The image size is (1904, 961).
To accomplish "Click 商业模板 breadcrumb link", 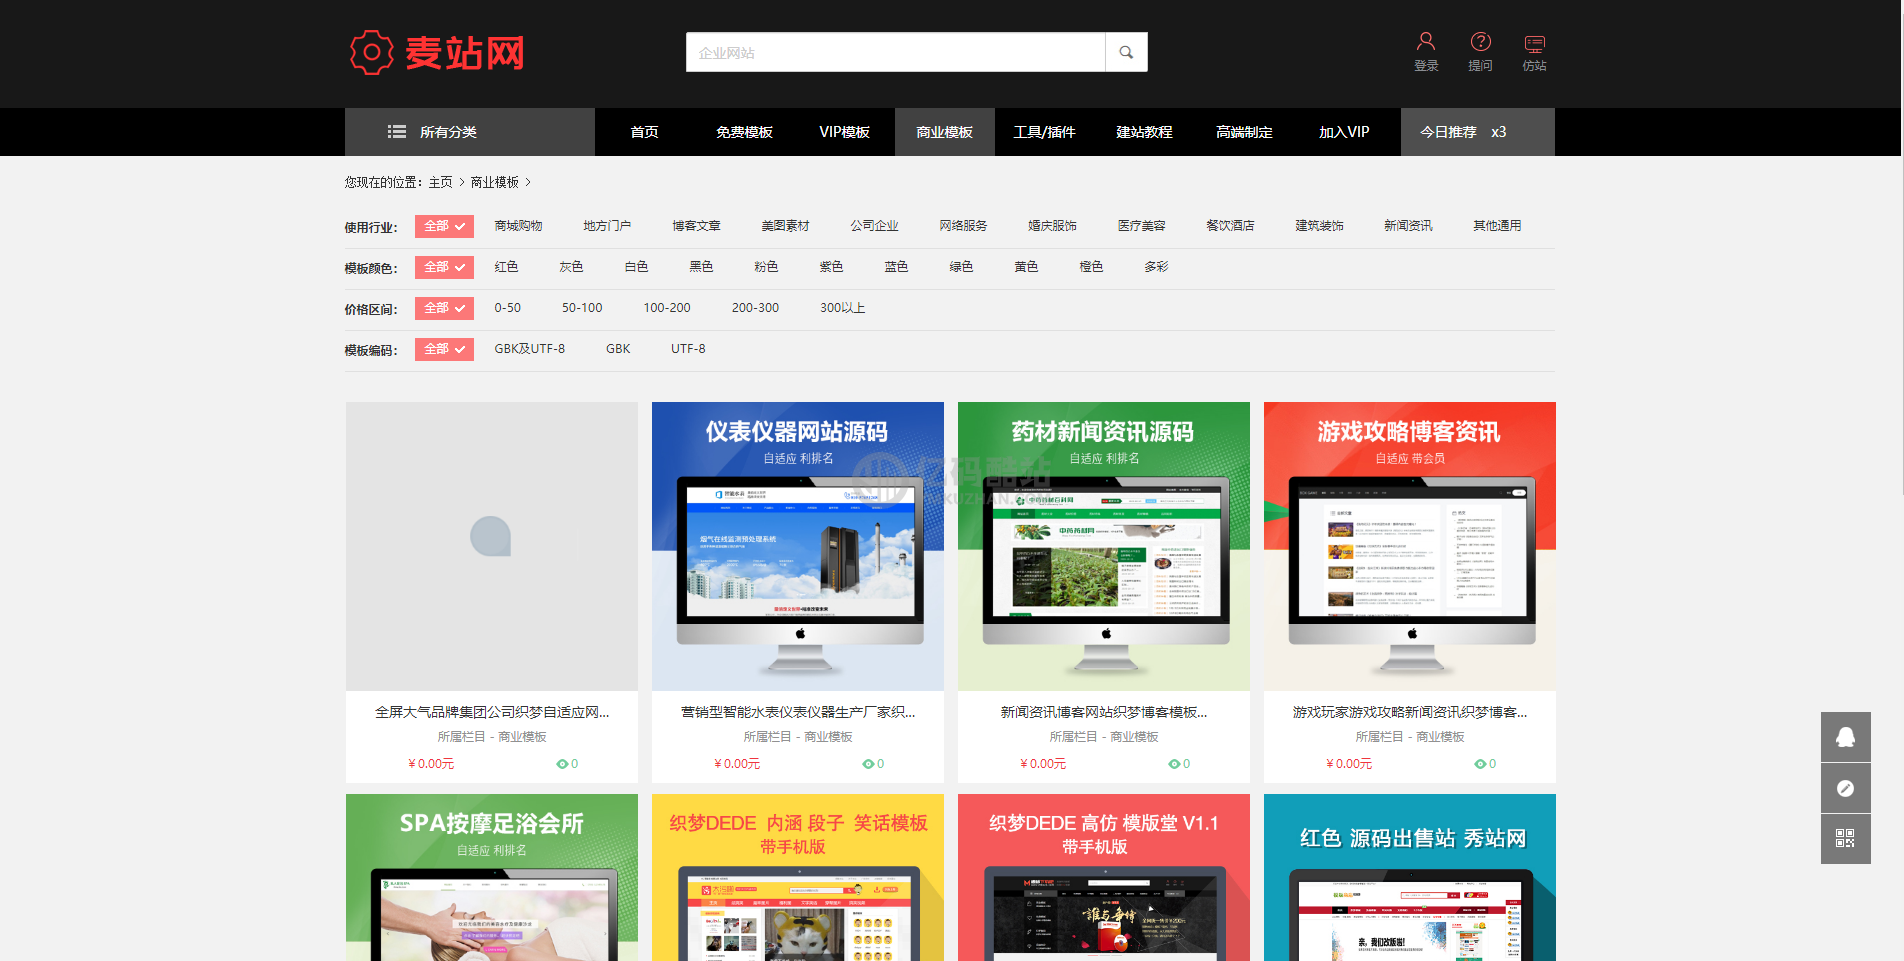I will pos(495,182).
